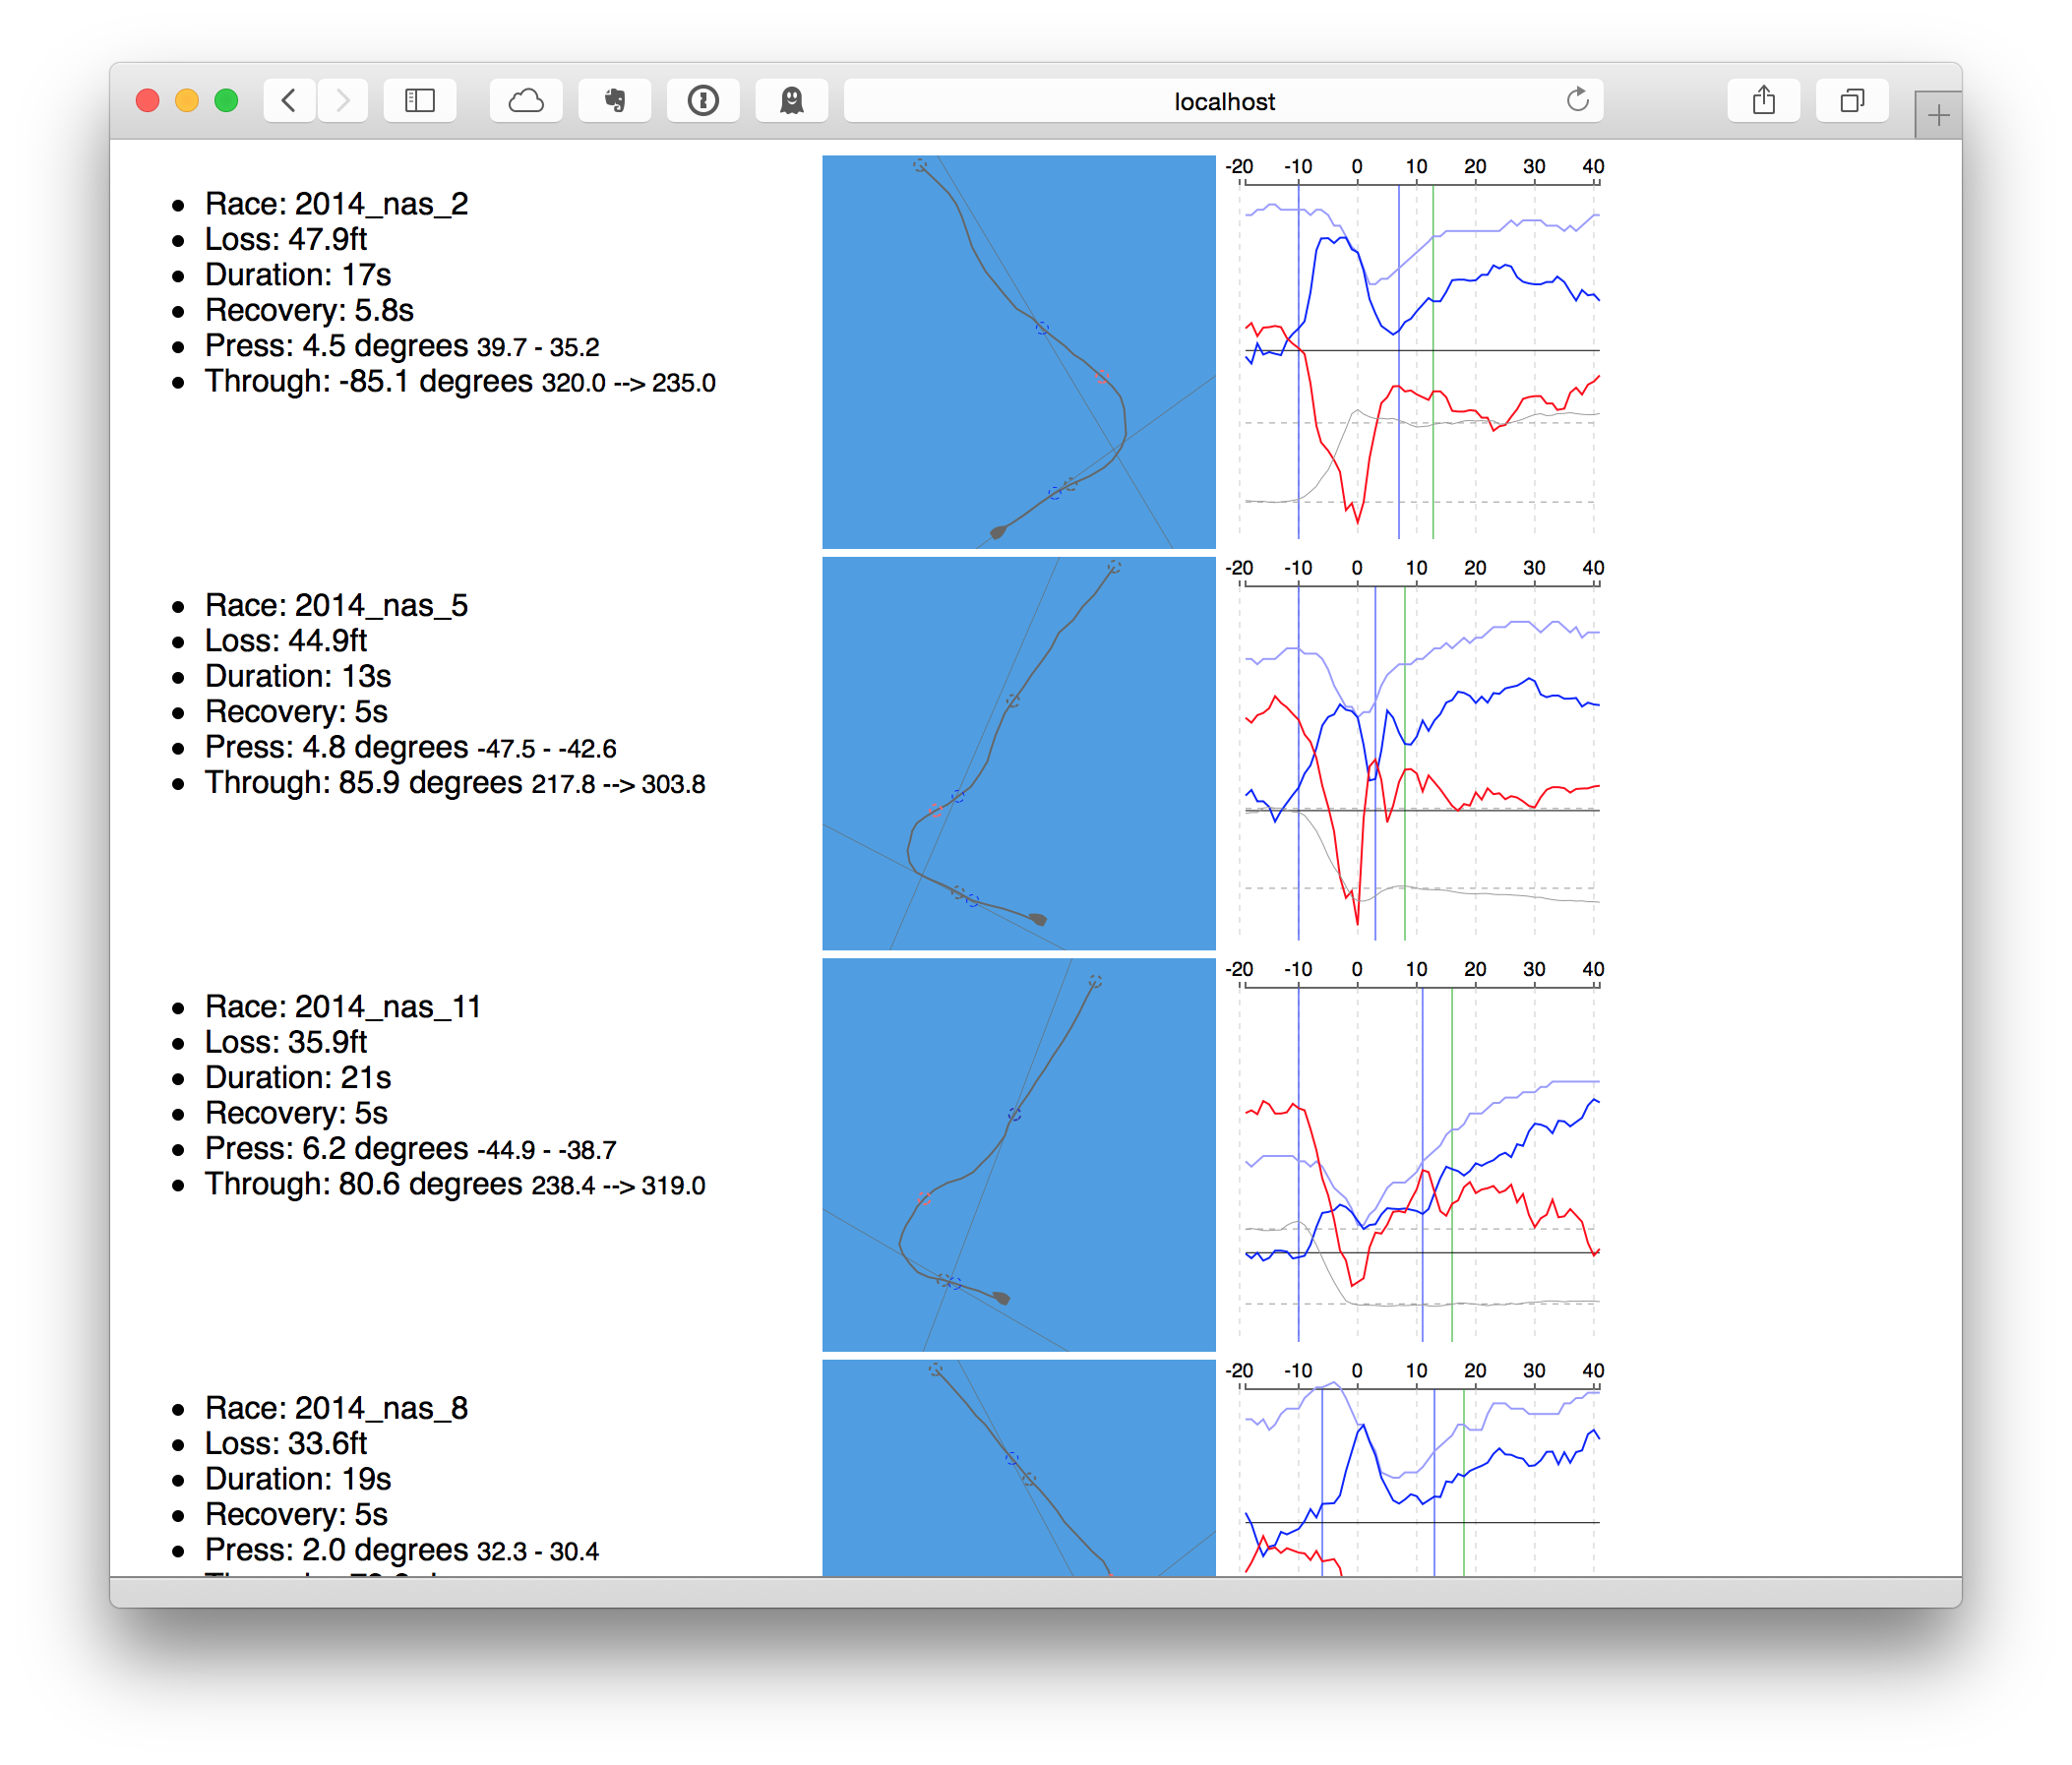Open a new tab with plus button
Image resolution: width=2072 pixels, height=1765 pixels.
(x=1938, y=116)
